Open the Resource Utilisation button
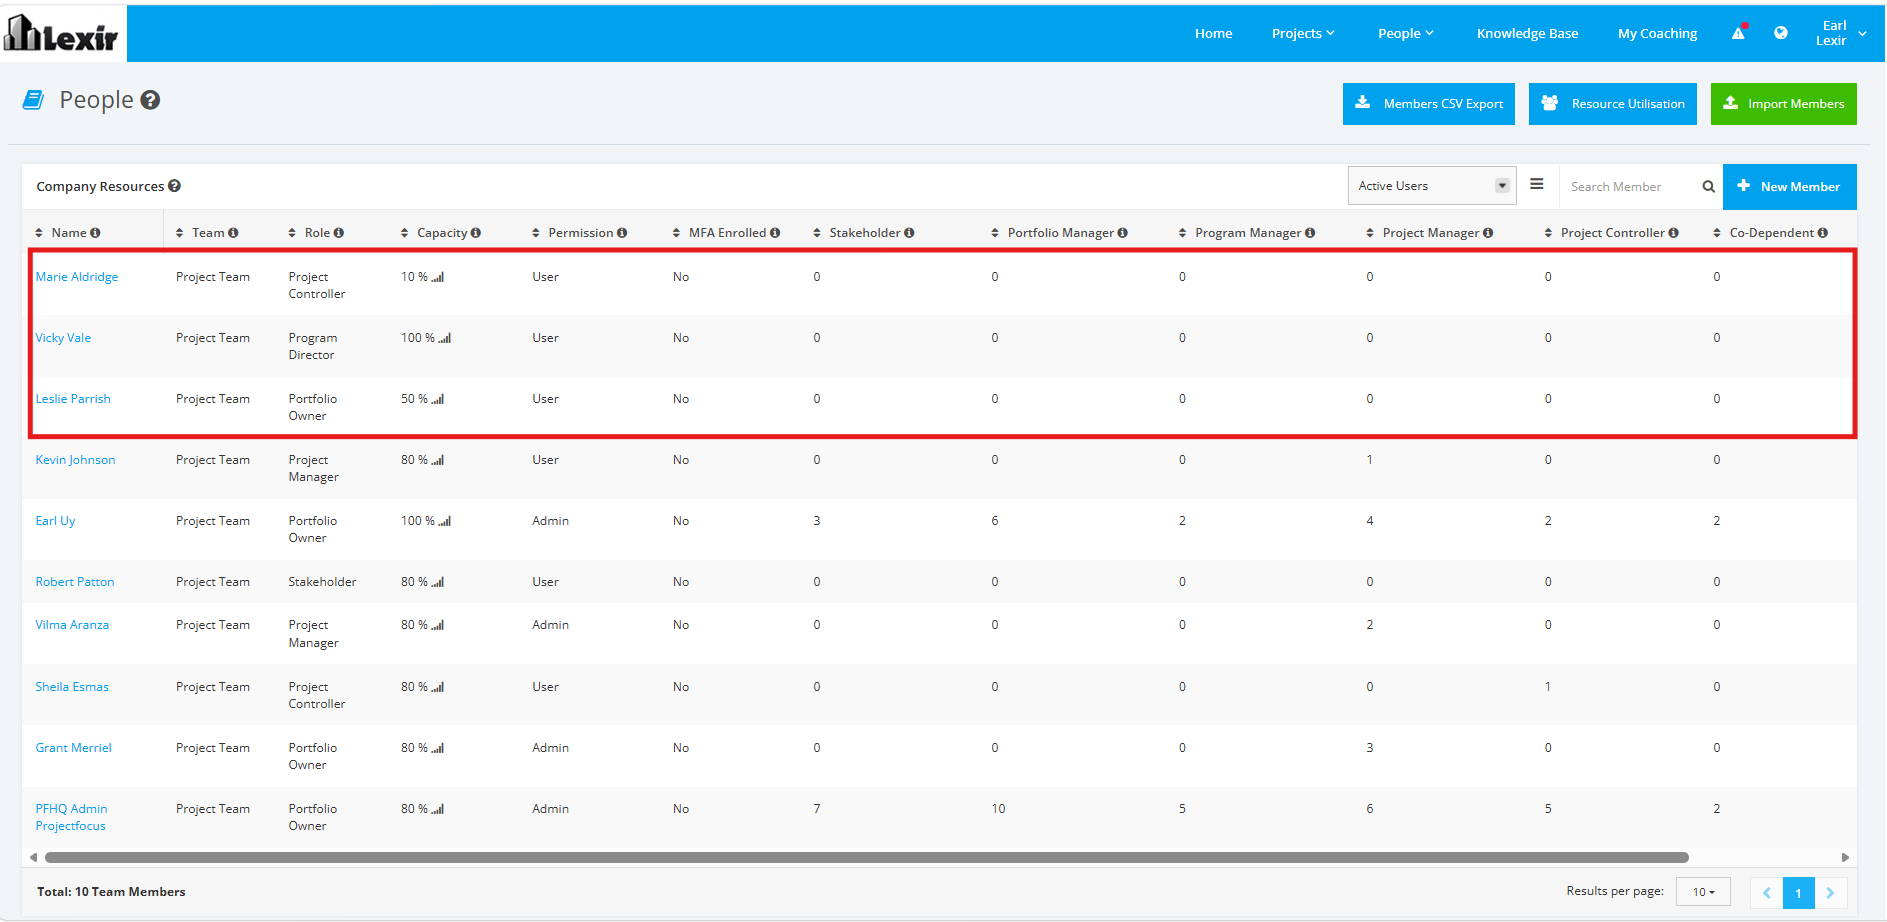Viewport: 1887px width, 922px height. tap(1612, 104)
